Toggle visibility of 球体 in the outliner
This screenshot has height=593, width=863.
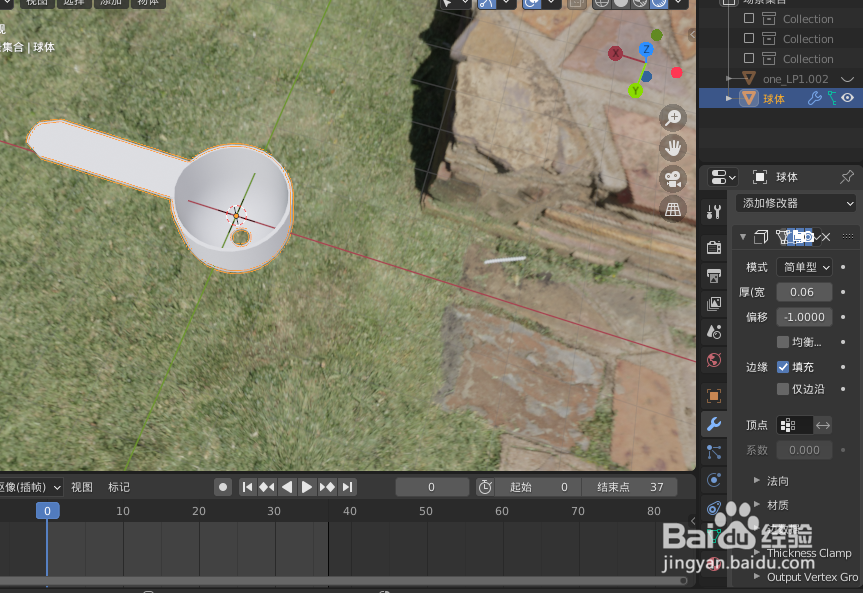click(848, 98)
